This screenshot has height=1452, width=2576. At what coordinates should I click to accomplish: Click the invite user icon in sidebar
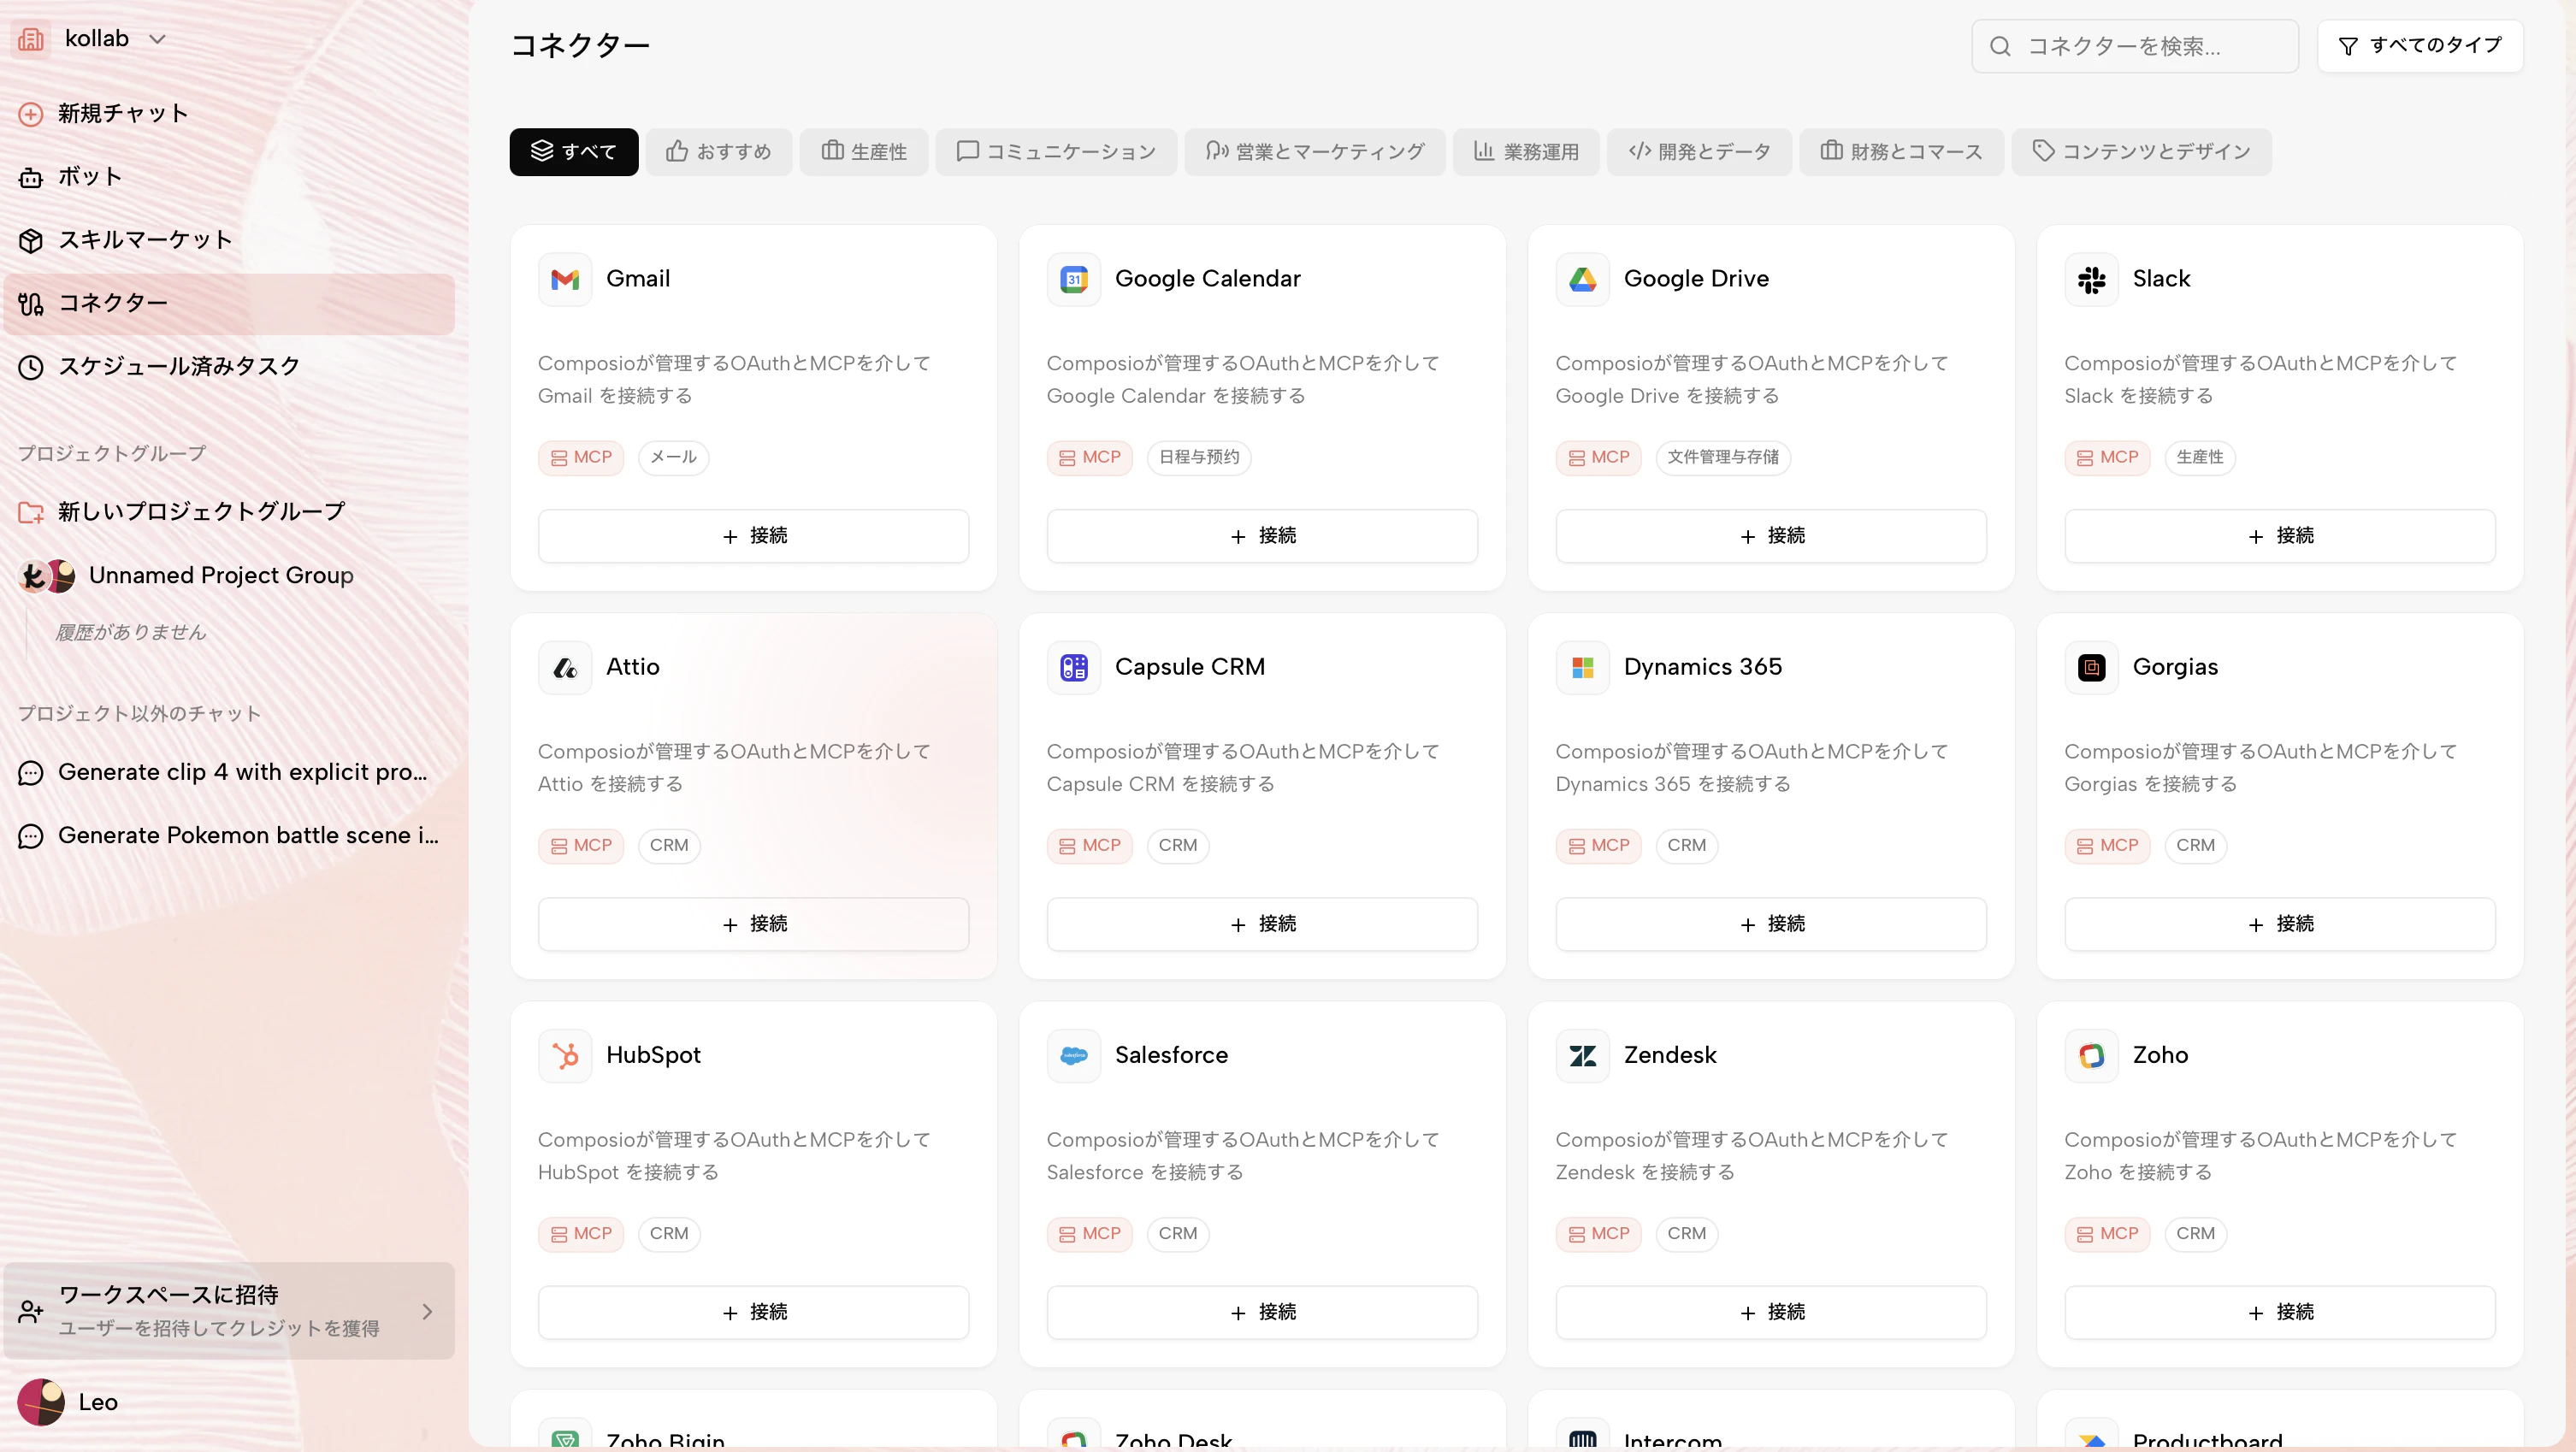[31, 1311]
